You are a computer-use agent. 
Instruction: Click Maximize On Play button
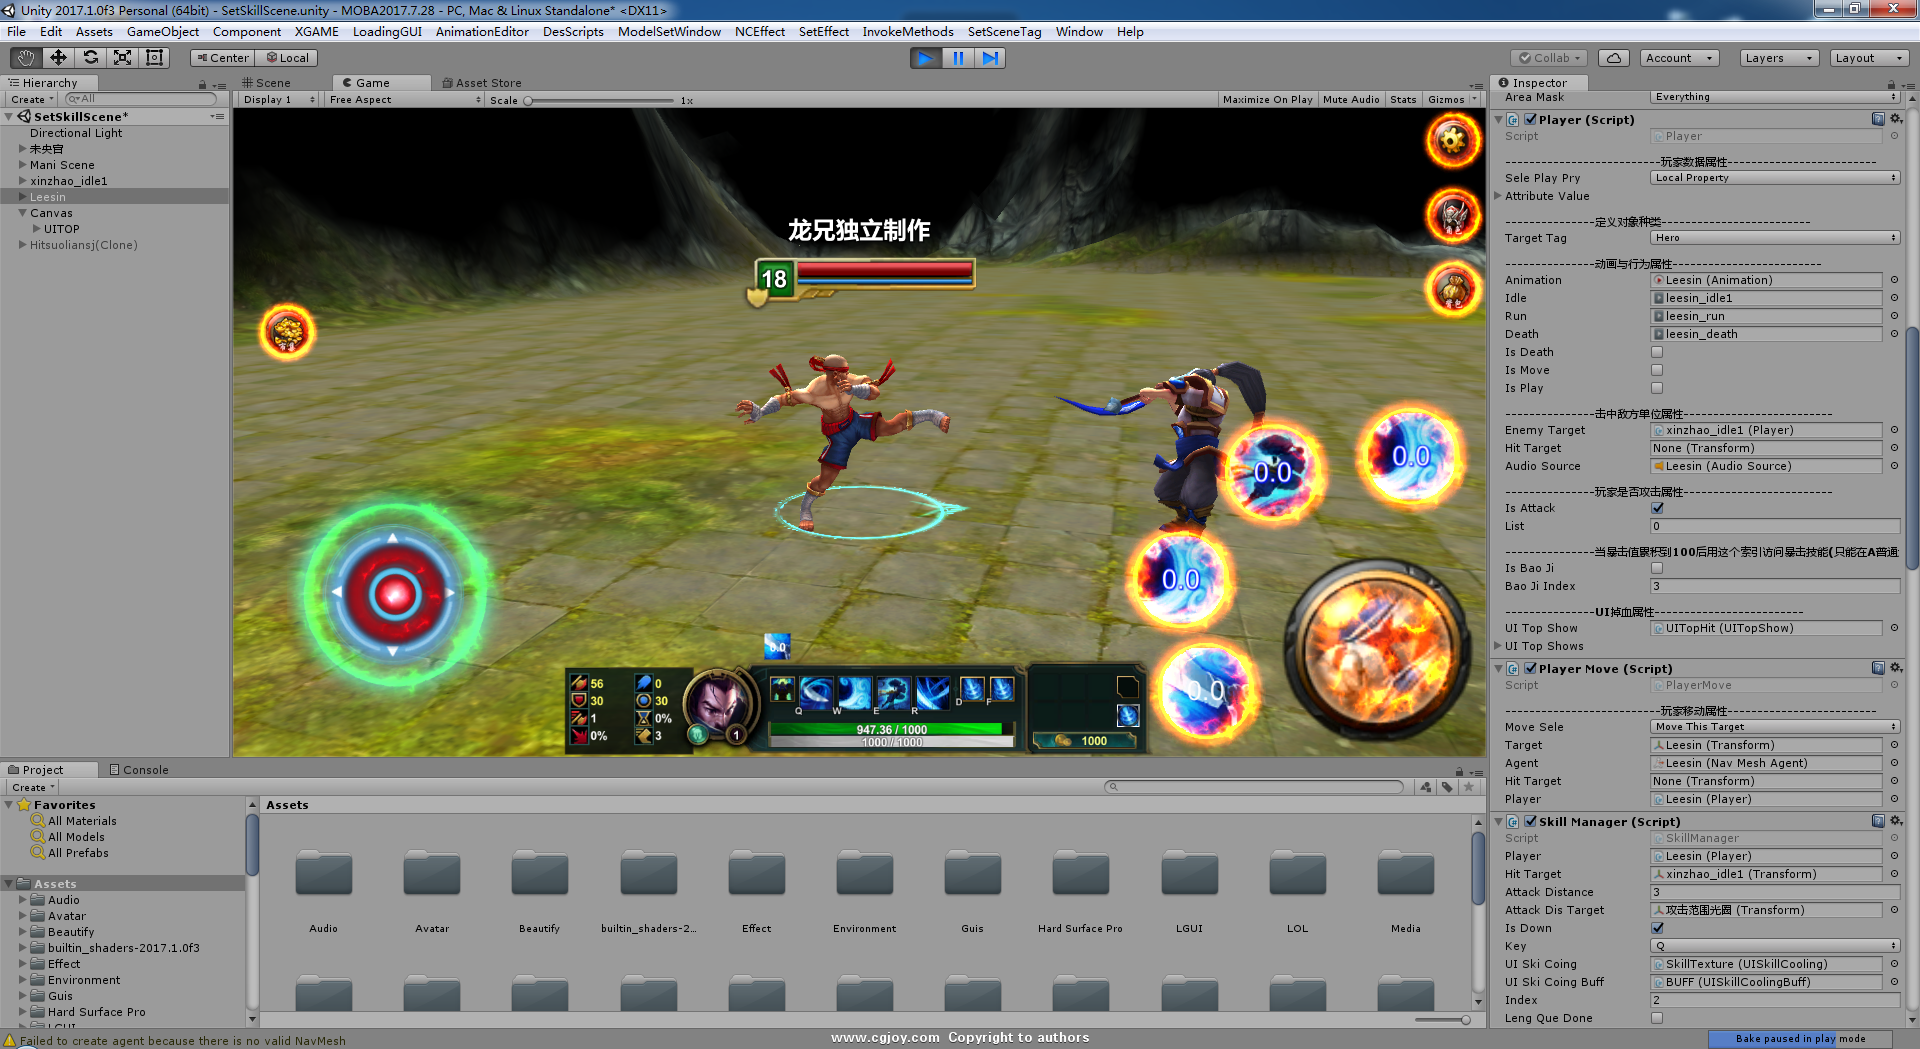click(x=1267, y=100)
